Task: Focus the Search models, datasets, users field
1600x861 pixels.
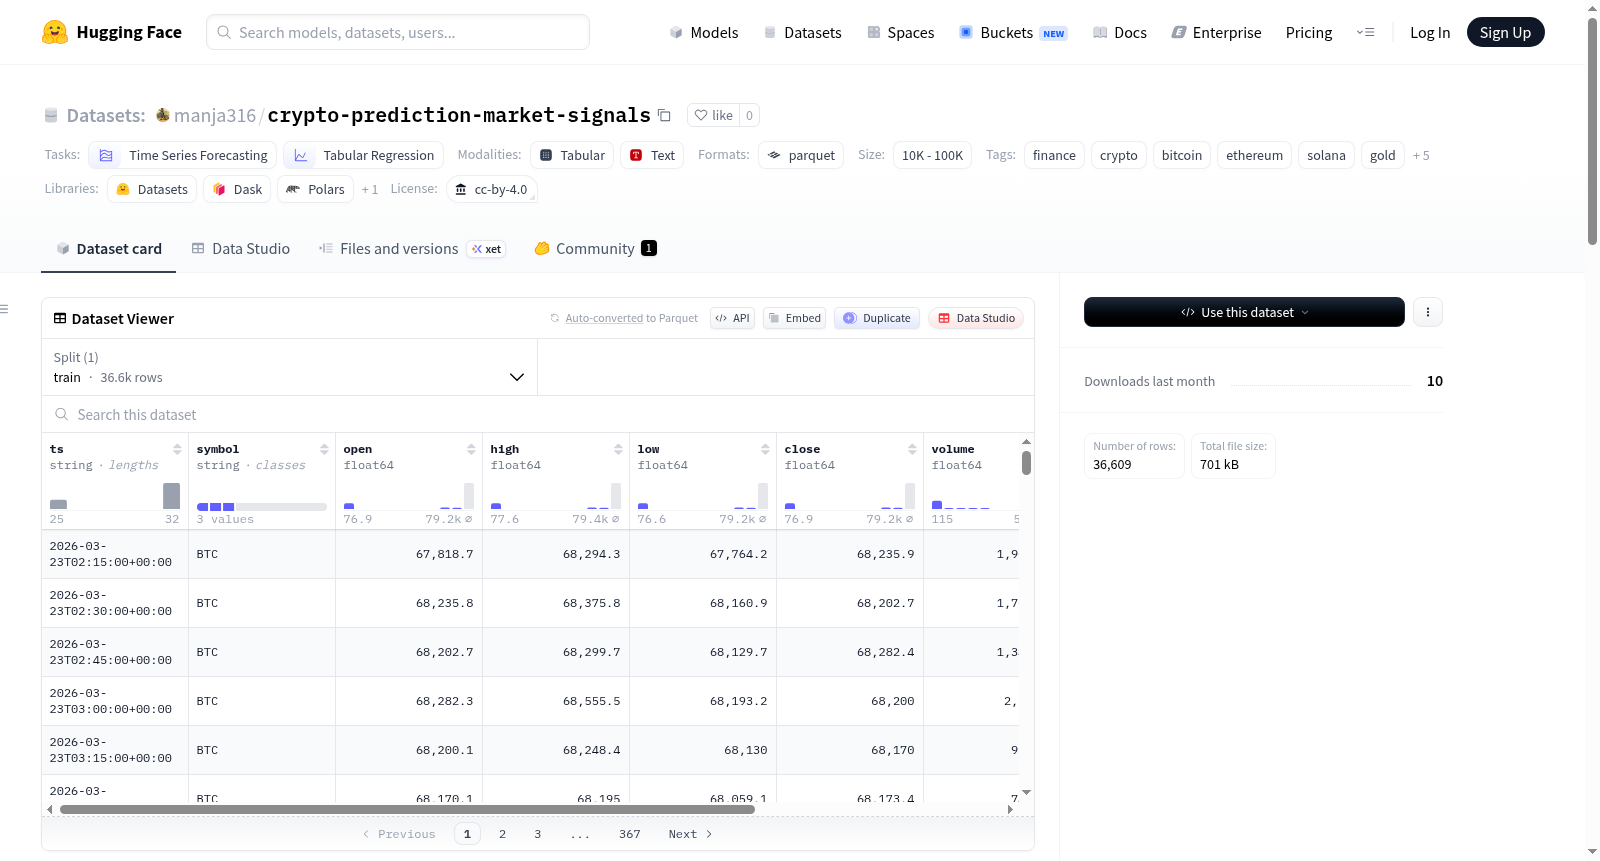Action: pyautogui.click(x=398, y=32)
